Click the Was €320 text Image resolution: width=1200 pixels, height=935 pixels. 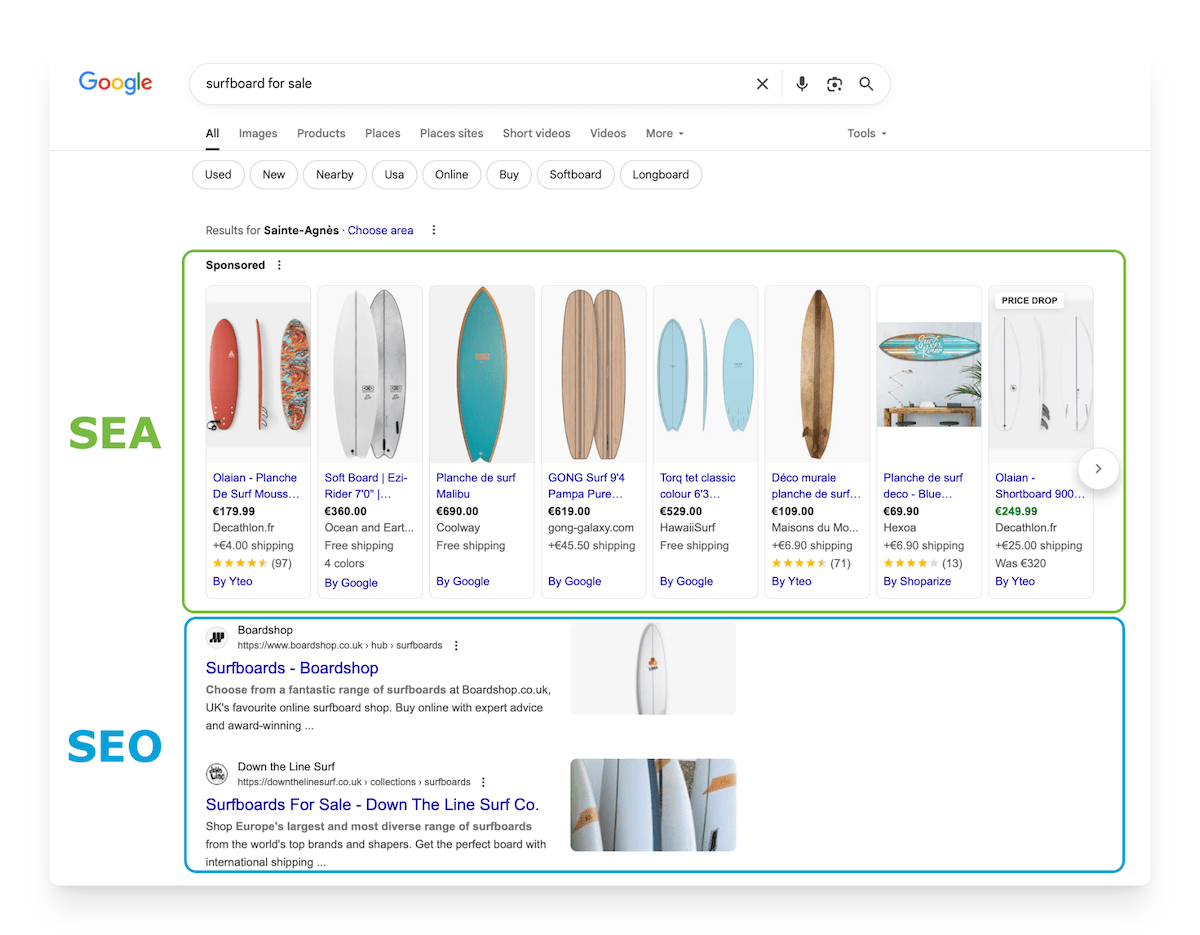[x=1021, y=563]
